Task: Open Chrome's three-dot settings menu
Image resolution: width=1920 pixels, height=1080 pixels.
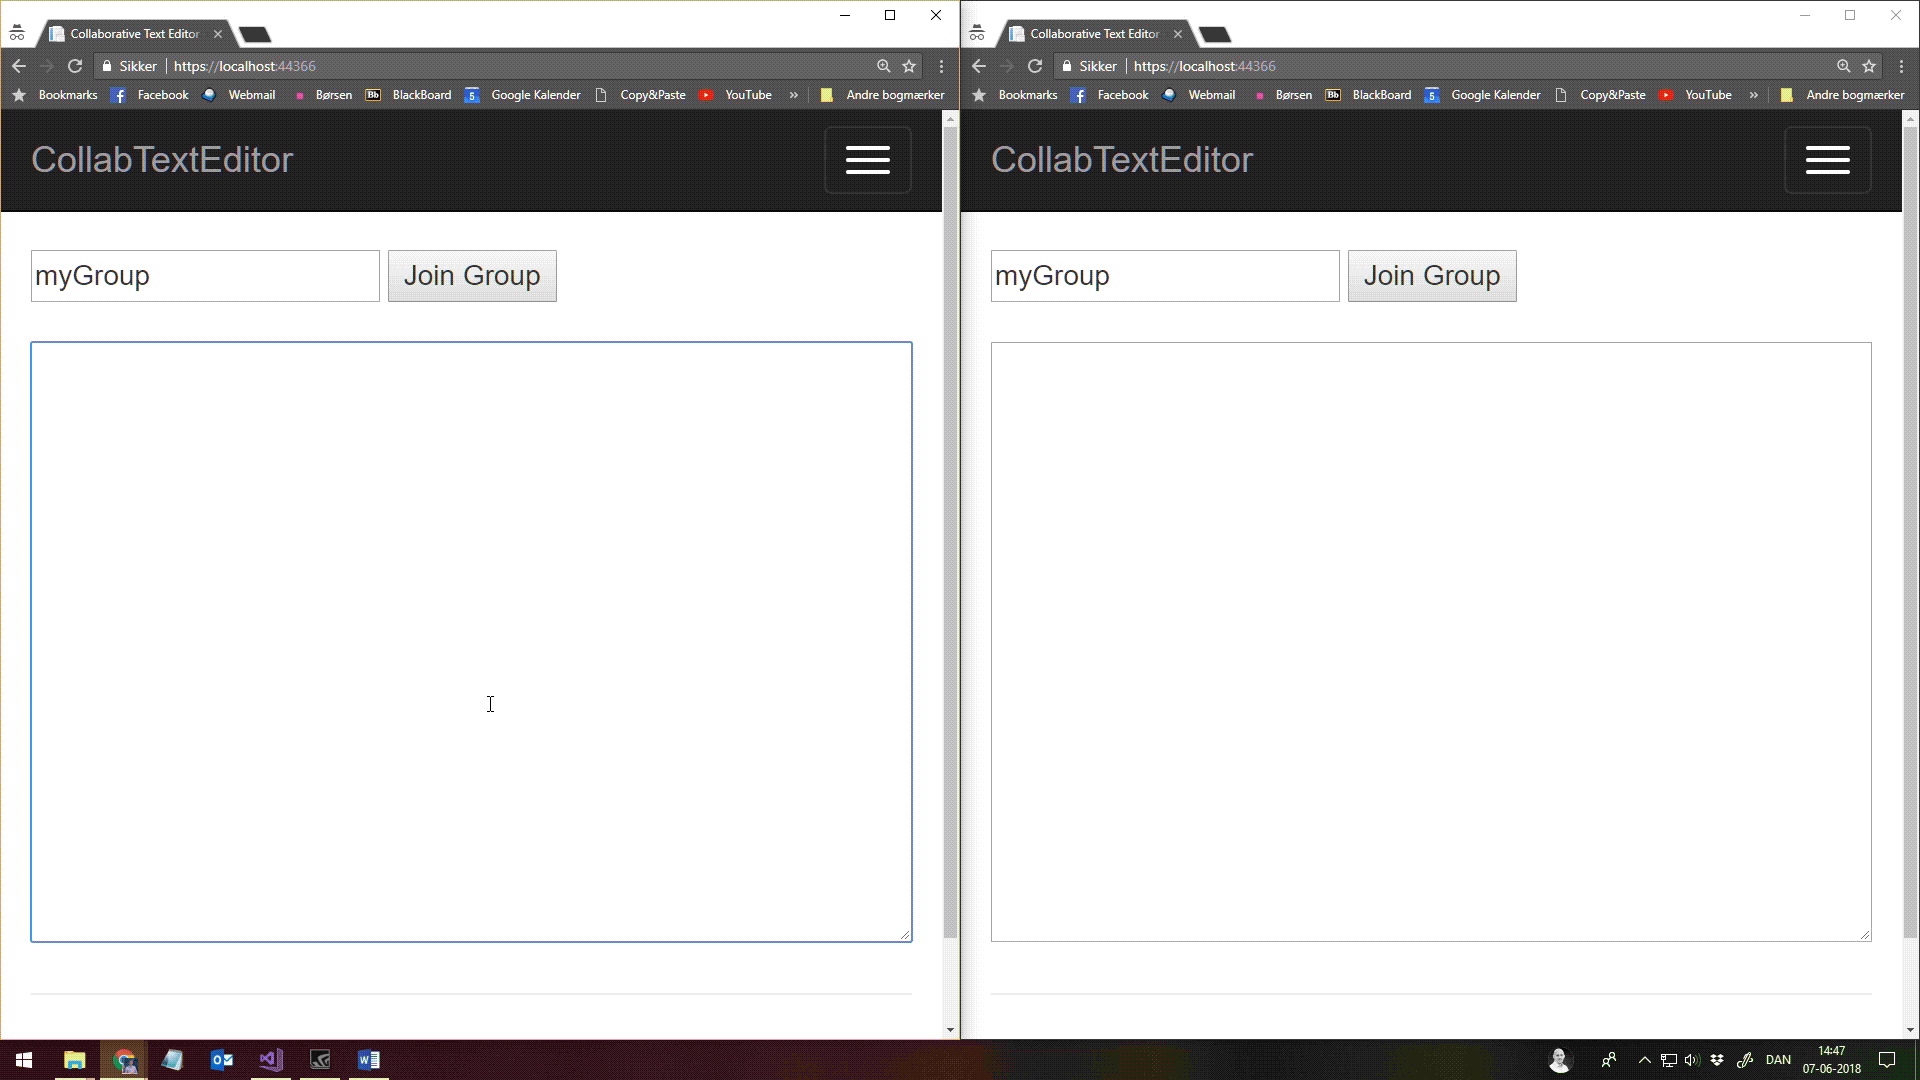Action: [x=940, y=66]
